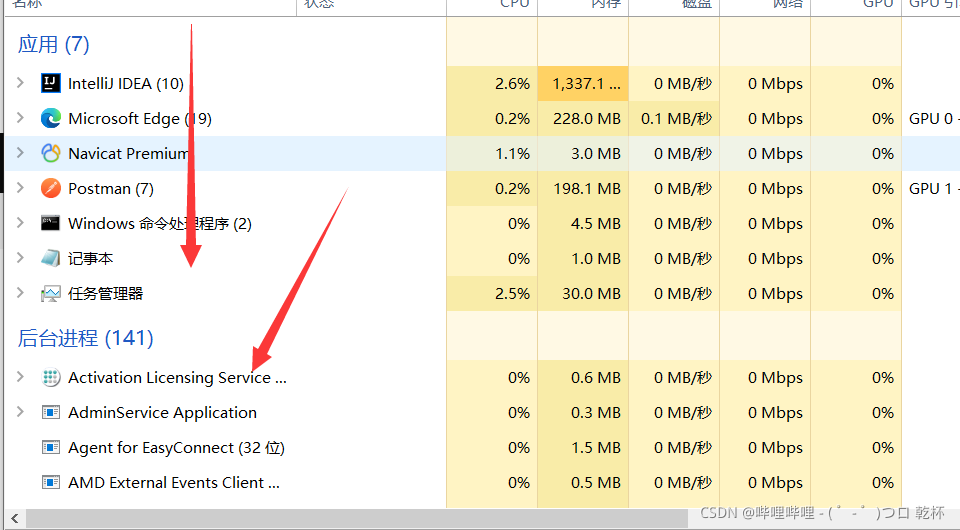Select Windows 命令处理程序 (2) name
This screenshot has height=530, width=960.
pos(160,223)
